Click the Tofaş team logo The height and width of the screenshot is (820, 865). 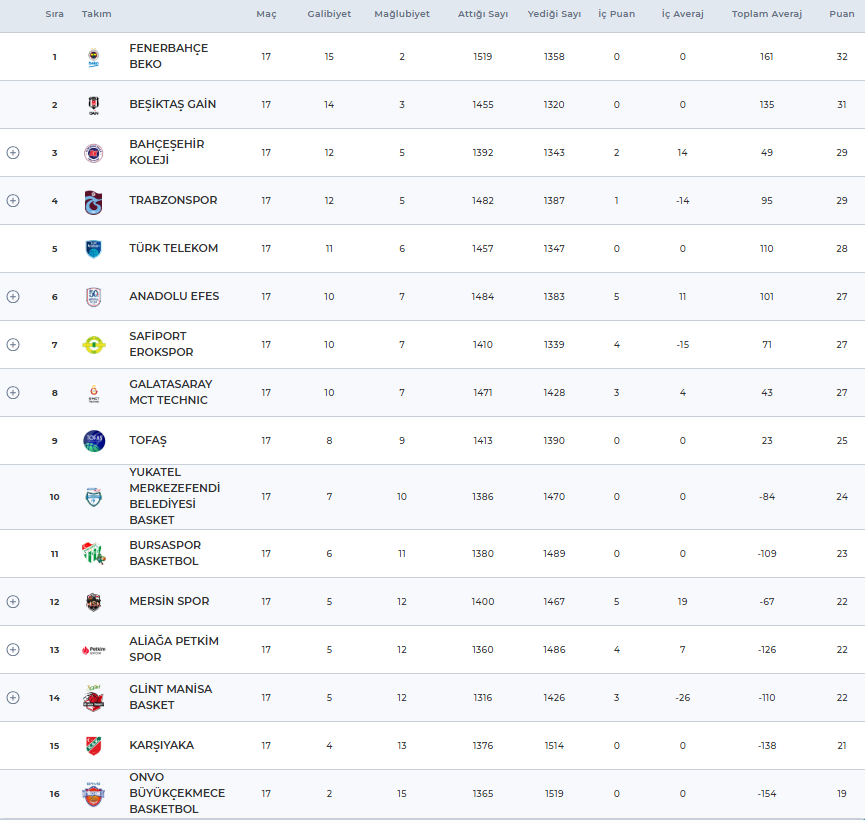(x=93, y=441)
